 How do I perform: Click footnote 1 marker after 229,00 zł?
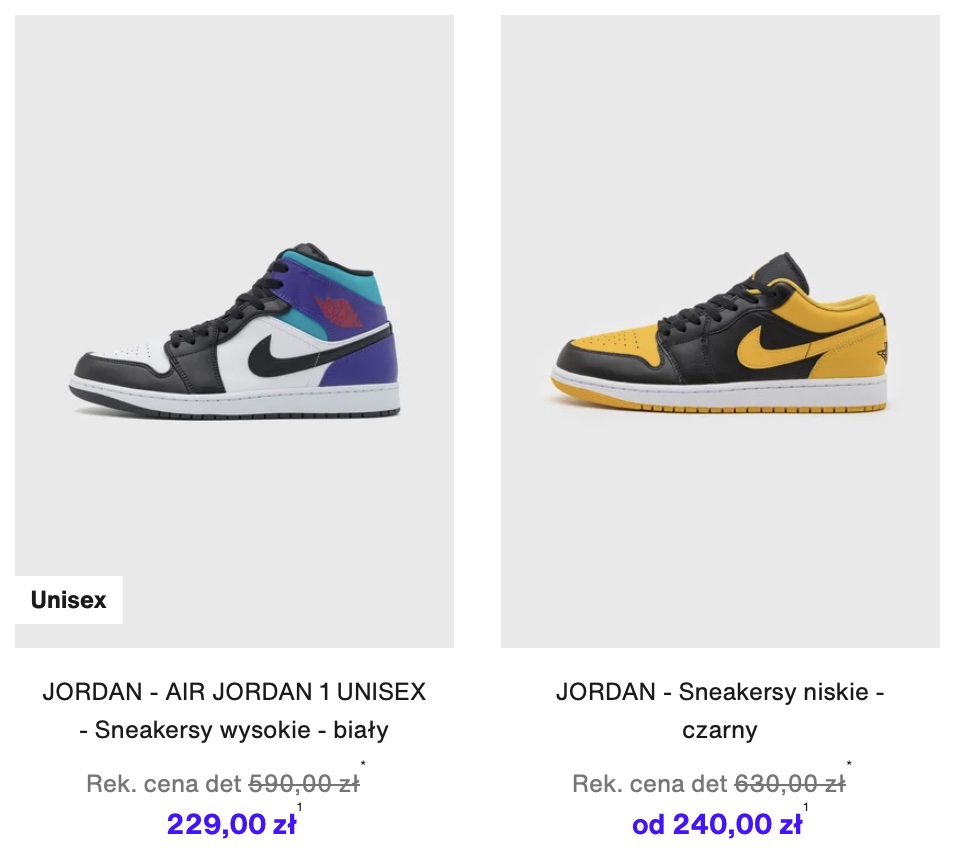299,807
